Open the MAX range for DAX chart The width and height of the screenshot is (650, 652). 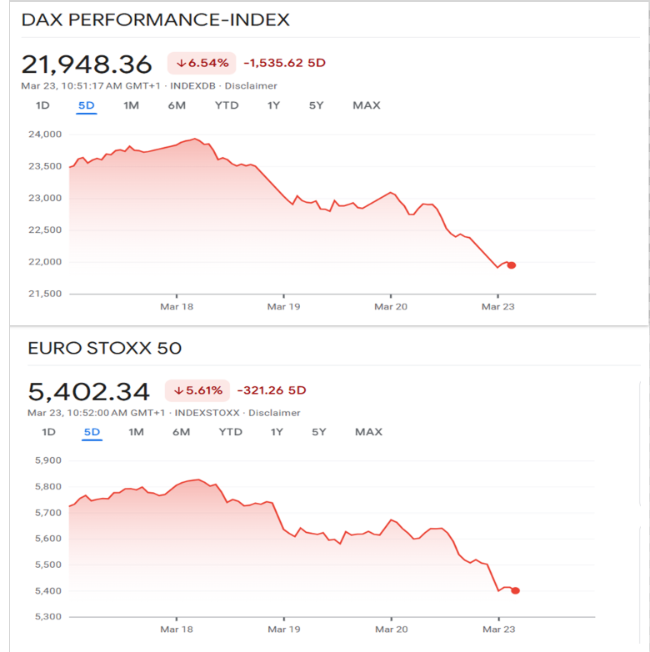(x=366, y=106)
